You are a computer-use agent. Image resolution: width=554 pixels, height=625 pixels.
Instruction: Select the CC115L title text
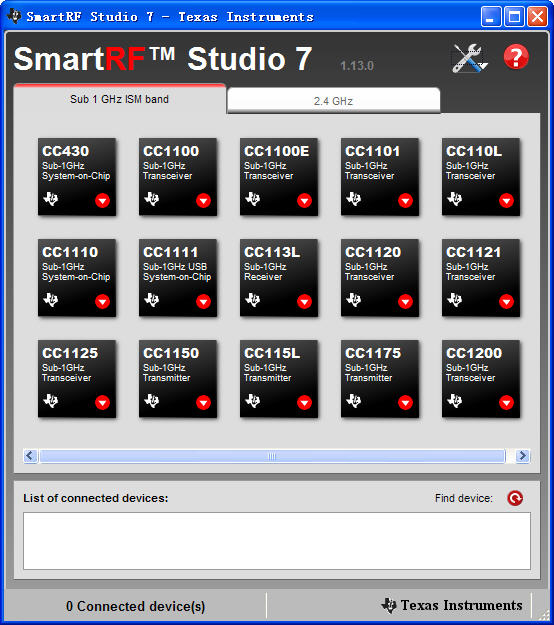coord(272,353)
